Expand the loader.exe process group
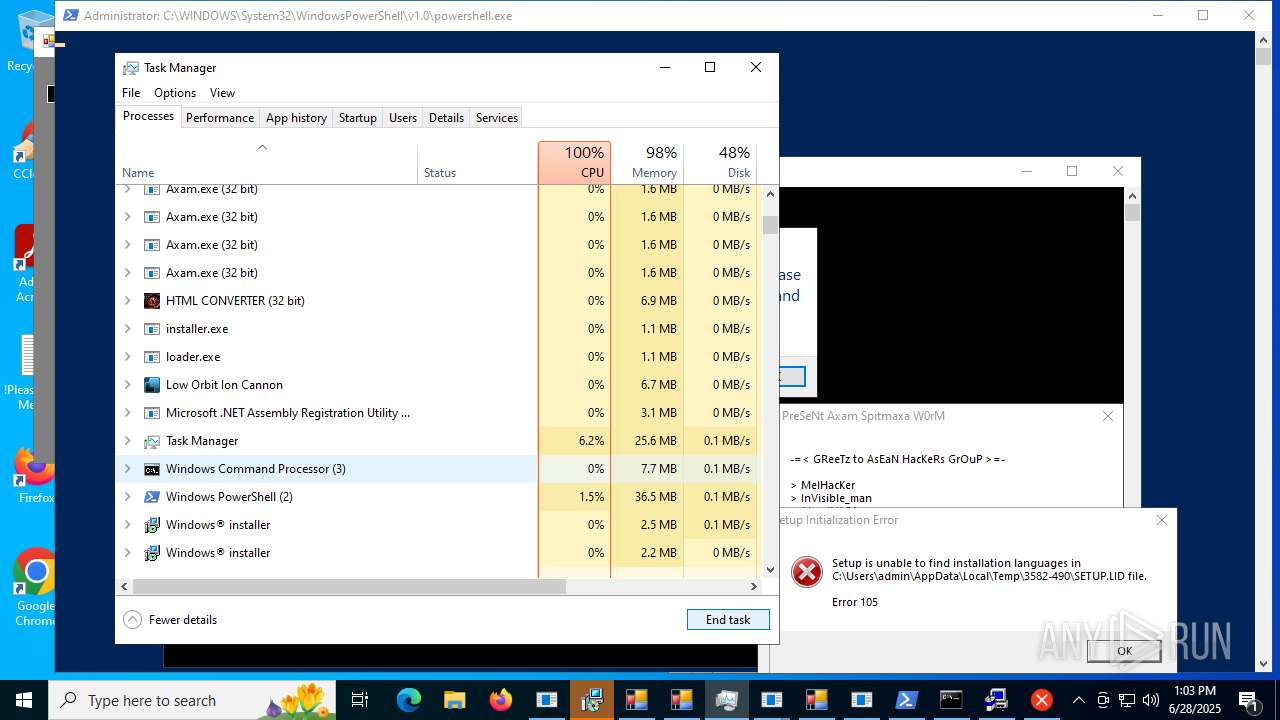Screen dimensions: 1280x720 click(x=127, y=357)
